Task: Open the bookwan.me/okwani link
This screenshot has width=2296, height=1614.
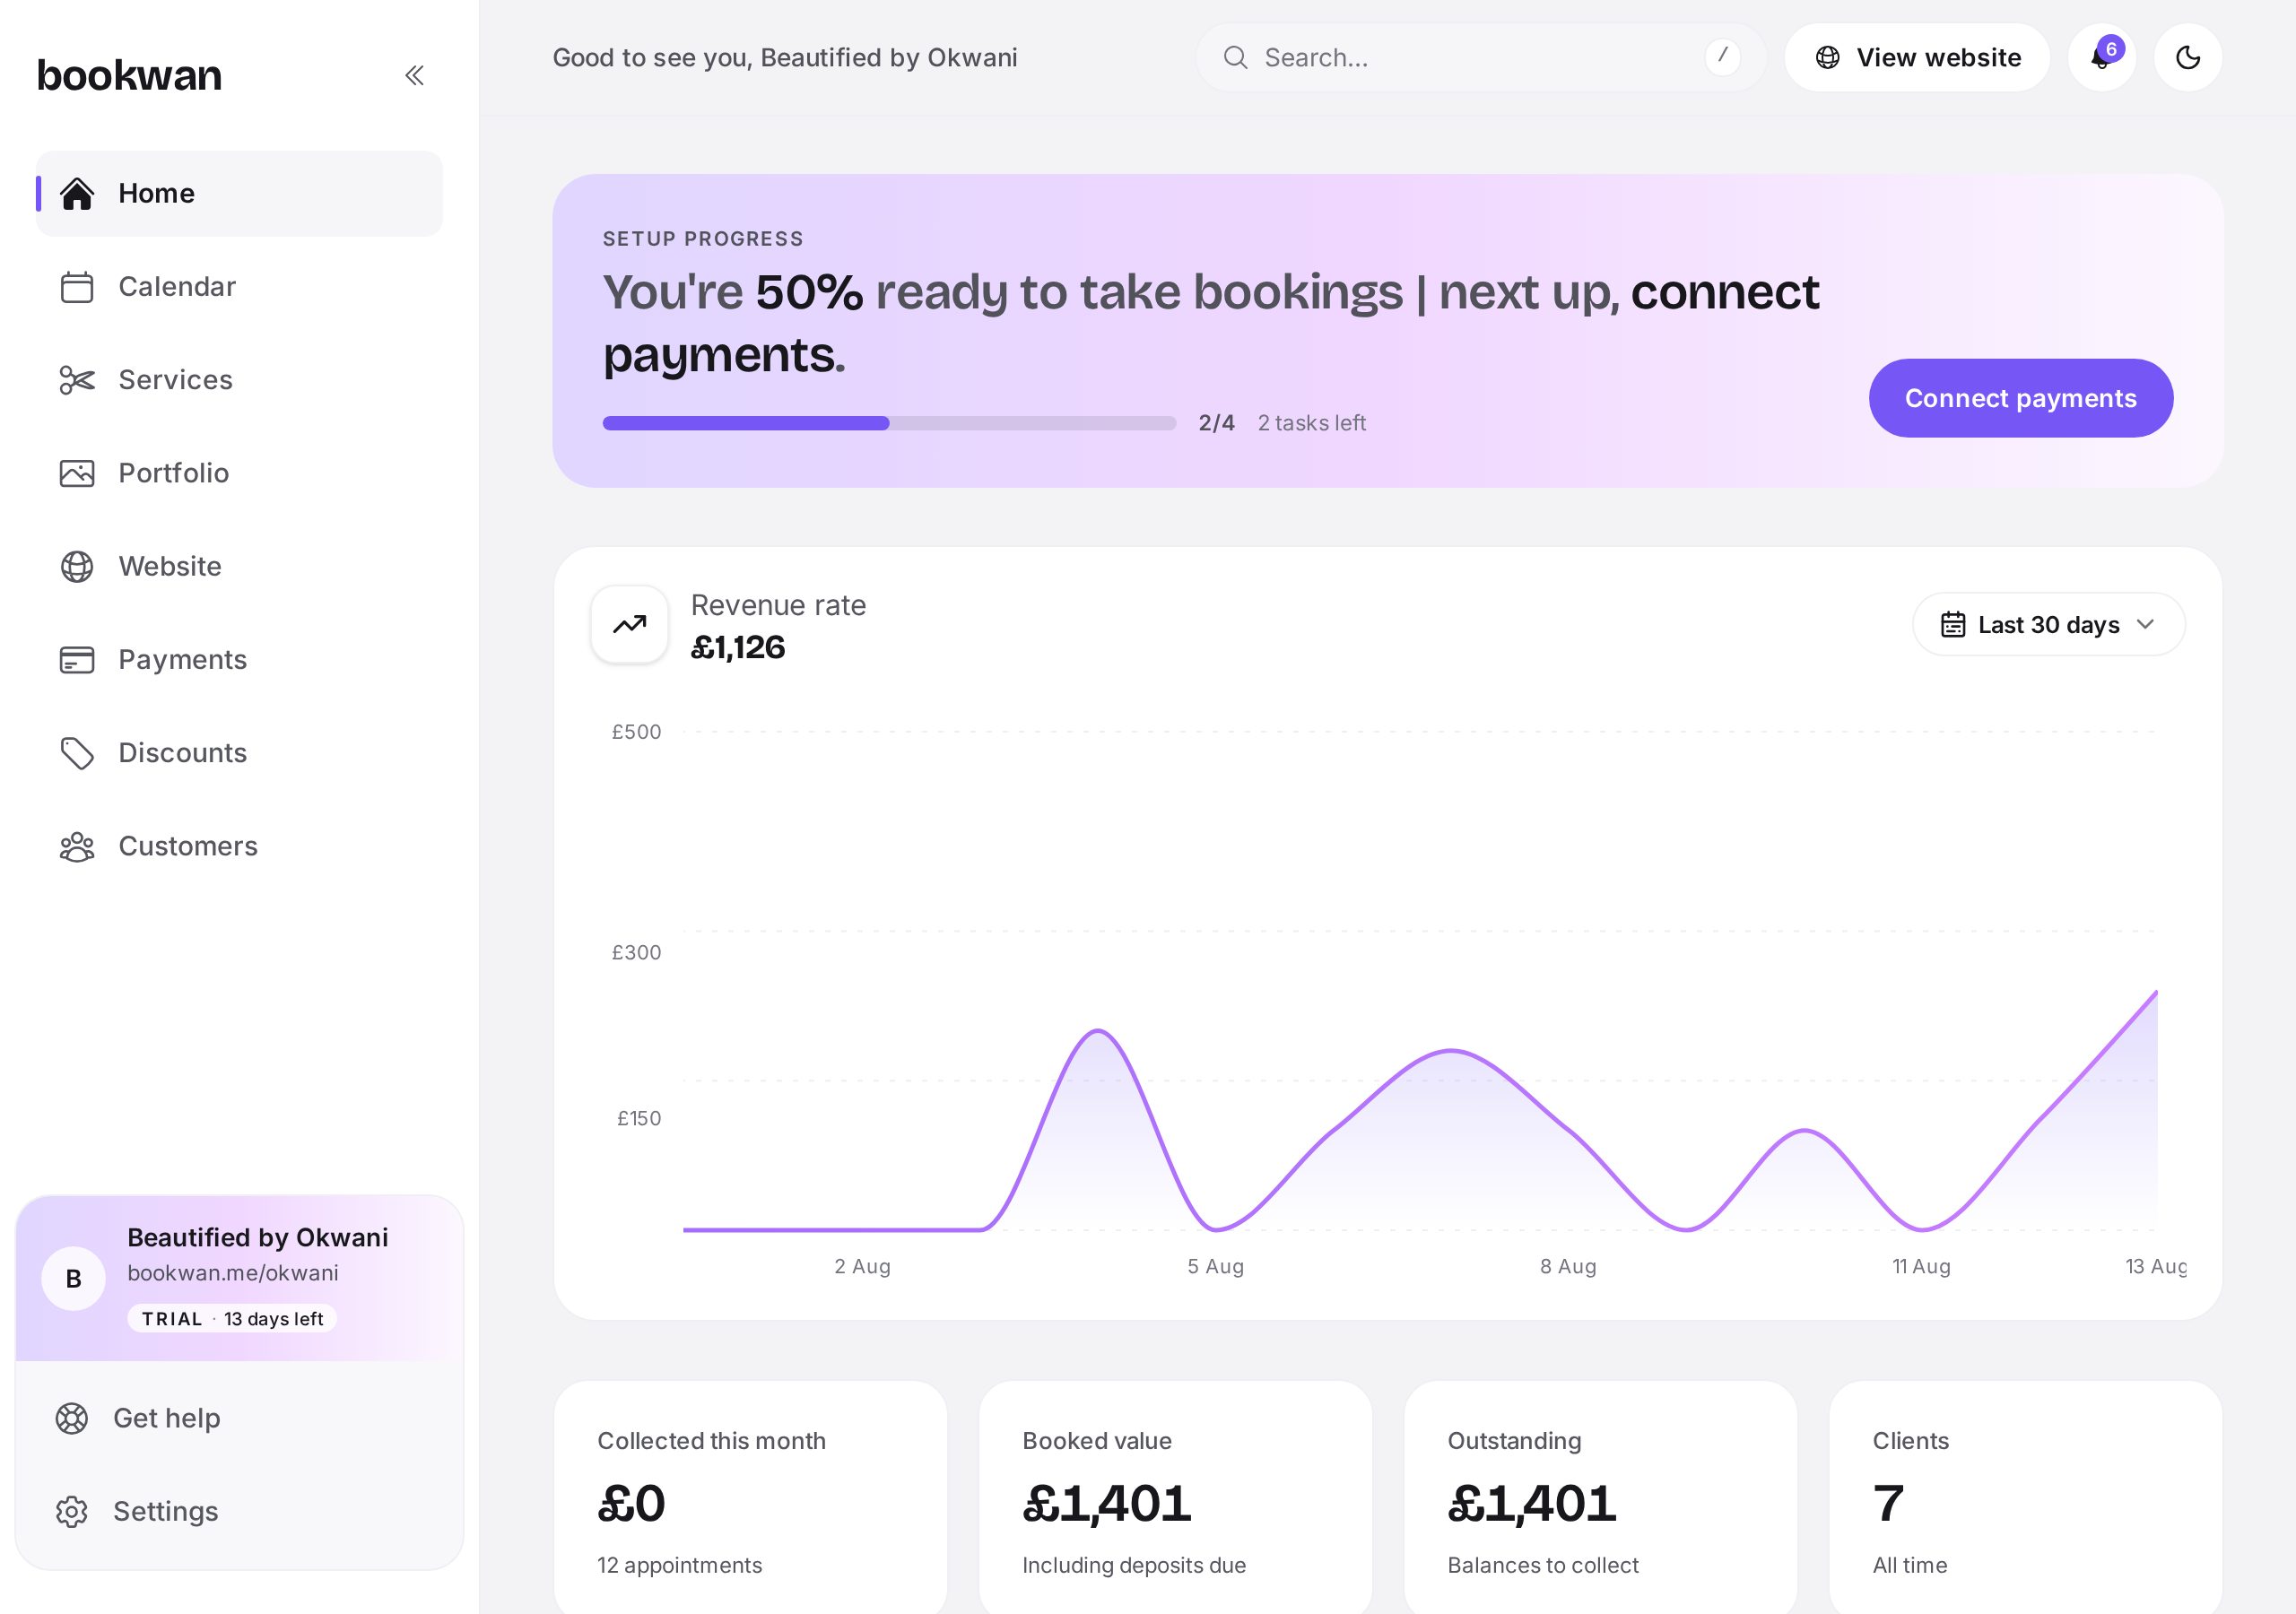Action: [233, 1273]
